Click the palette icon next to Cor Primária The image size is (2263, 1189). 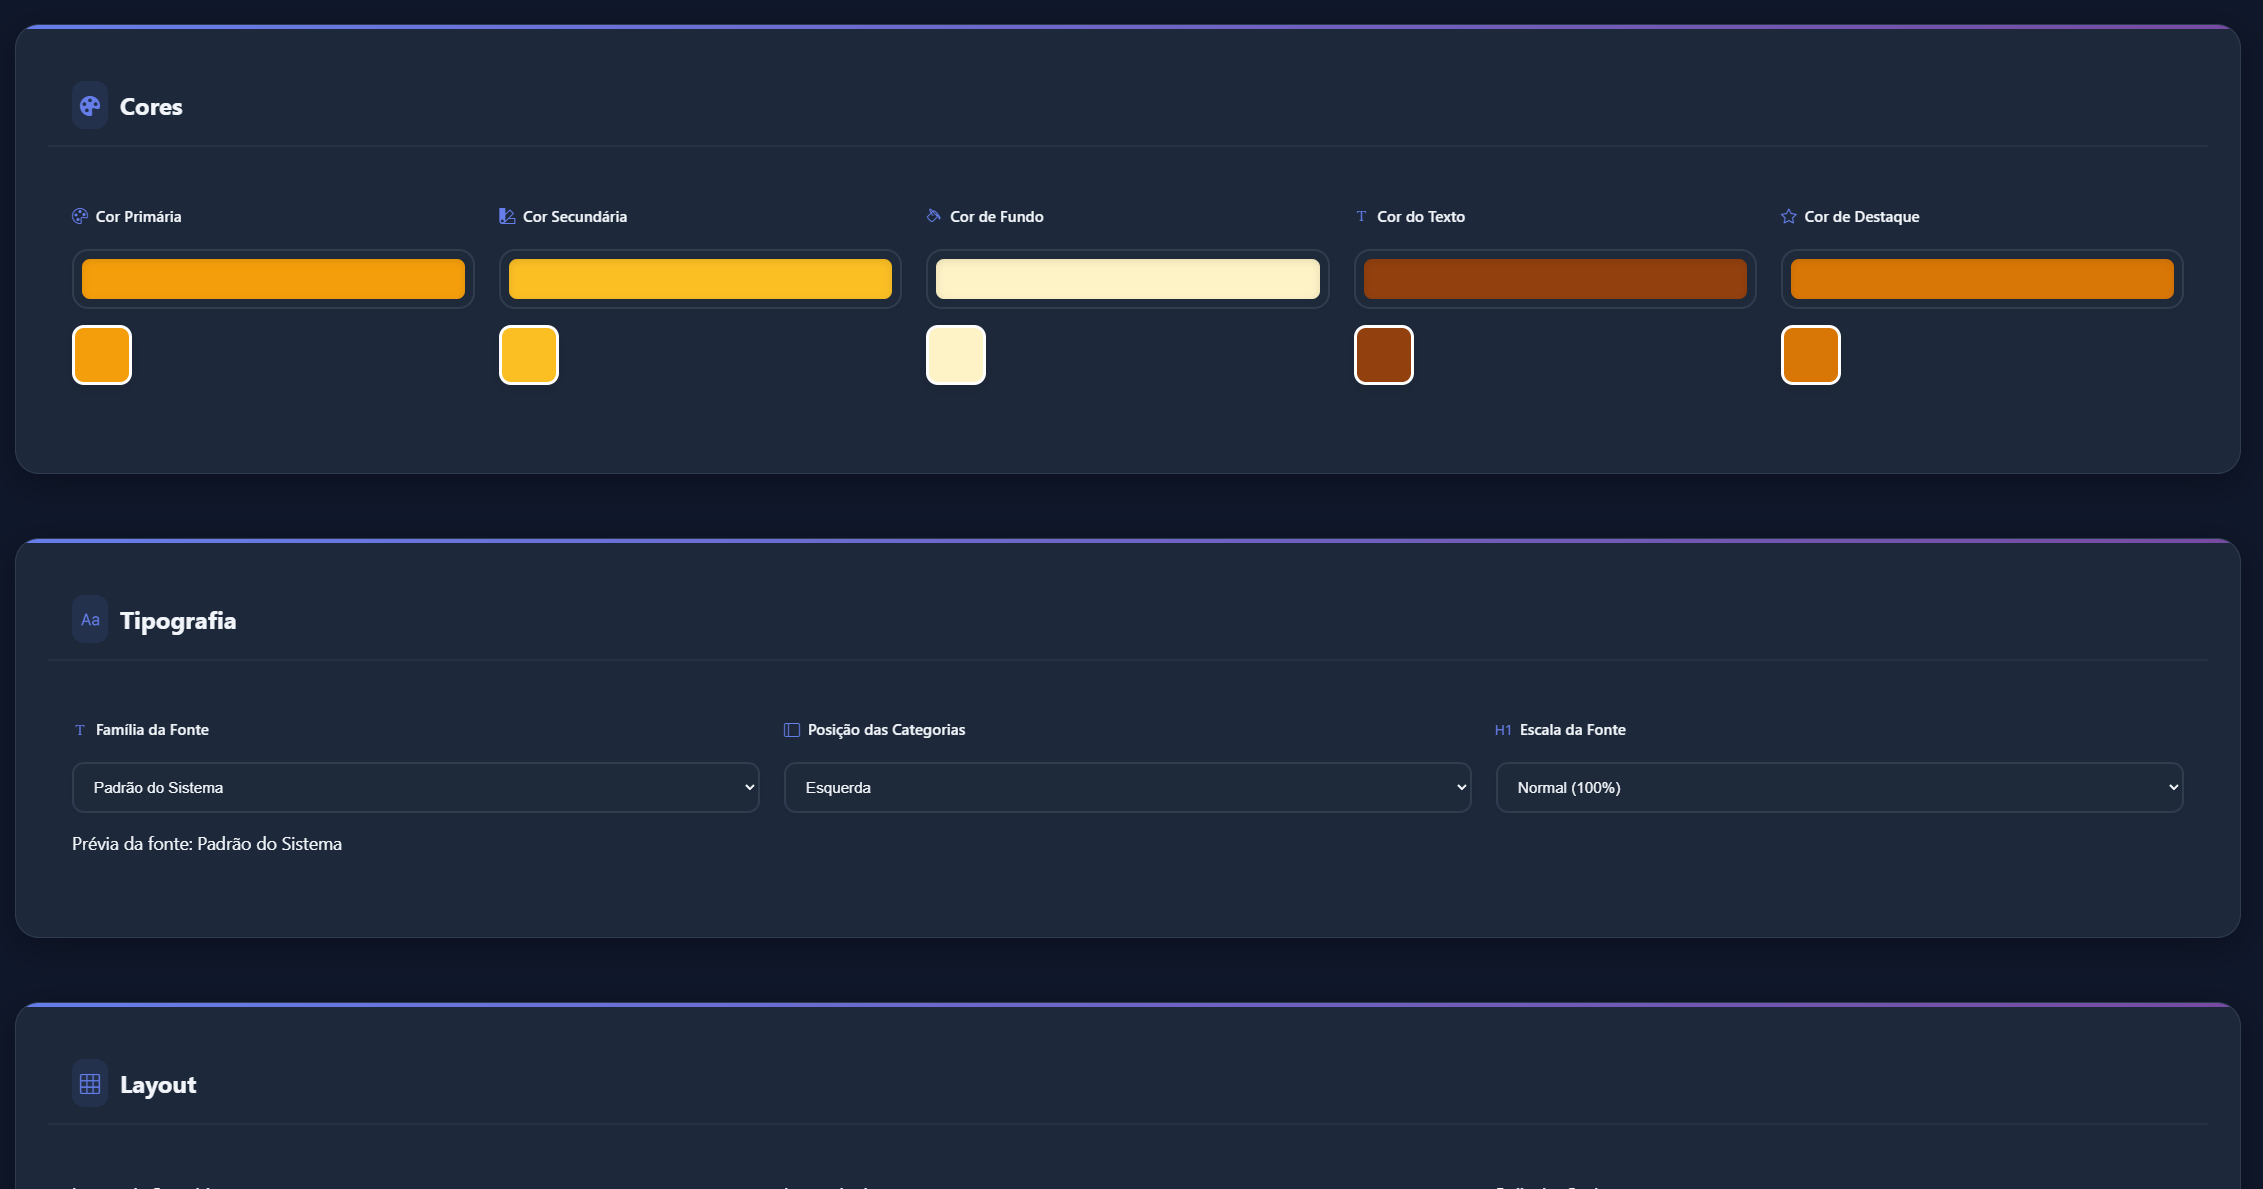(80, 216)
